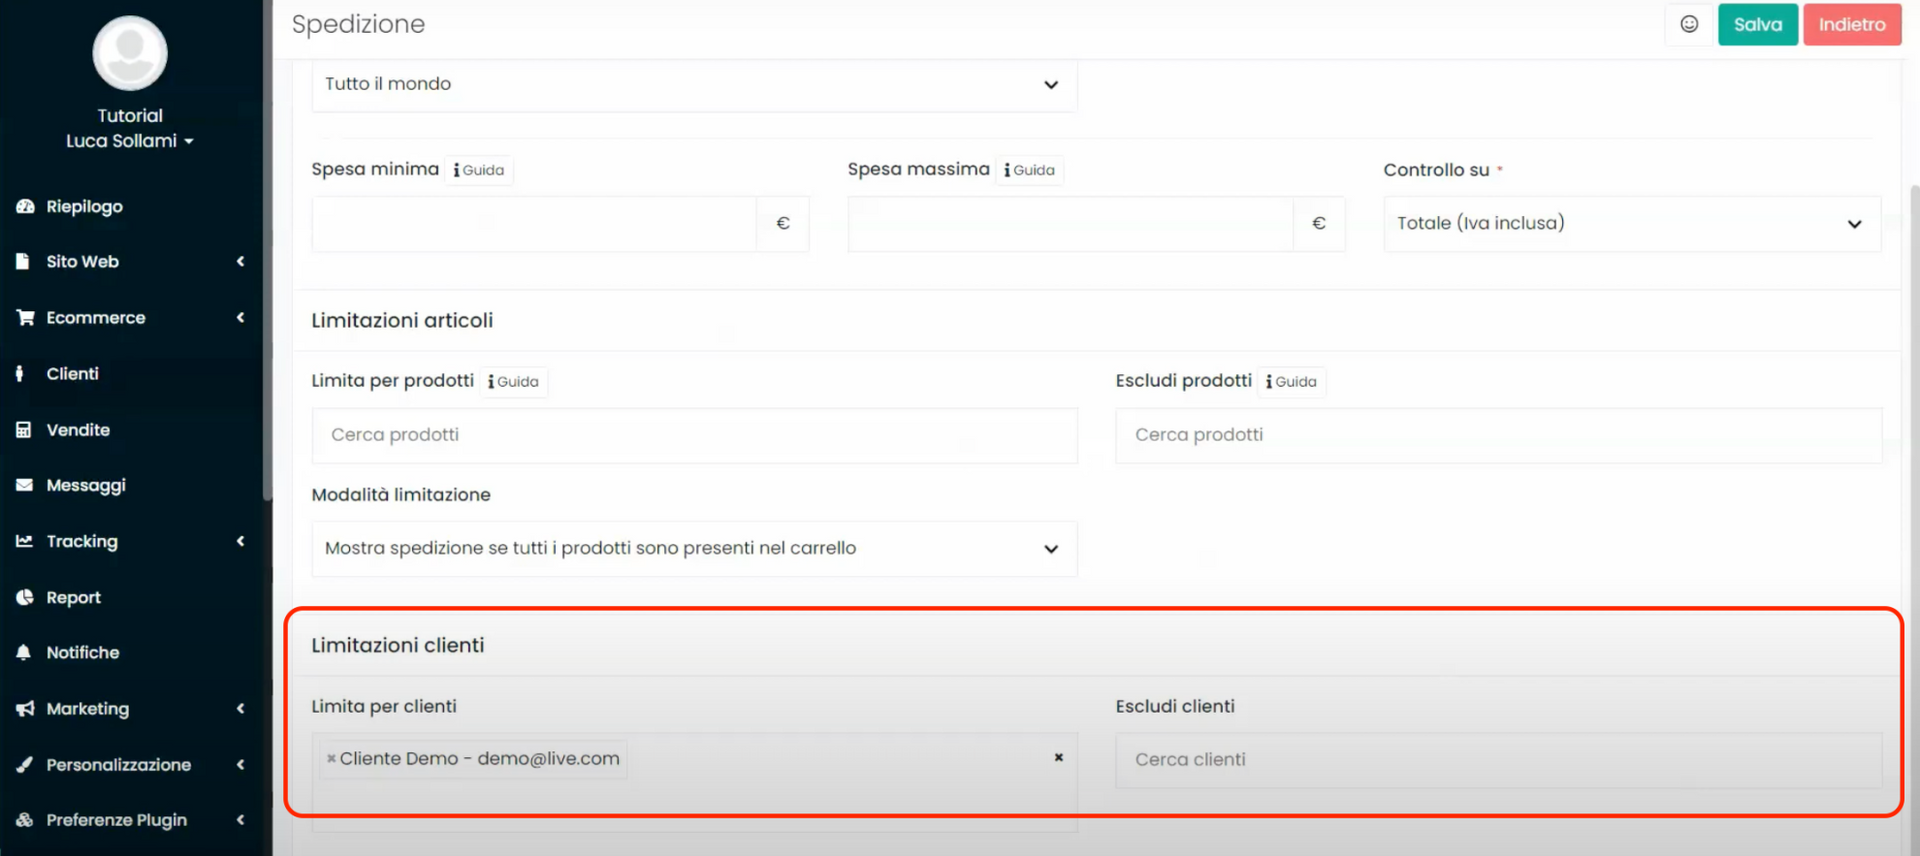Clear all selections in Limita per clienti

coord(1058,758)
